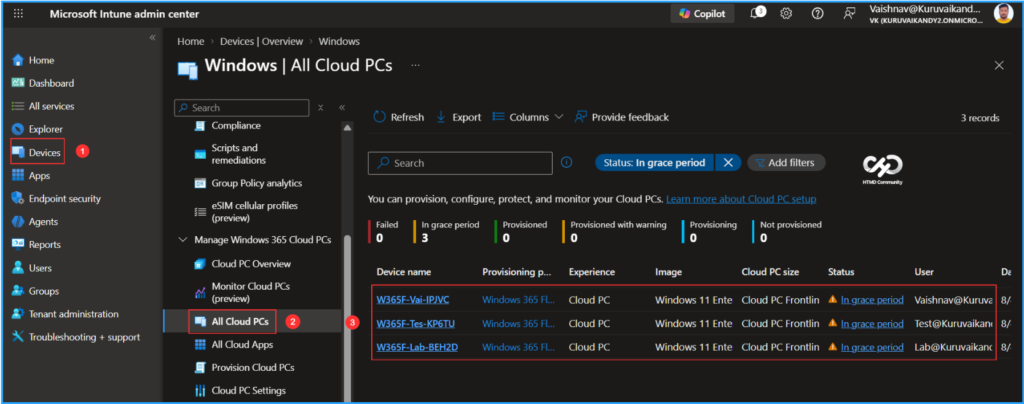The width and height of the screenshot is (1024, 404).
Task: Open the Settings gear icon
Action: click(x=786, y=14)
